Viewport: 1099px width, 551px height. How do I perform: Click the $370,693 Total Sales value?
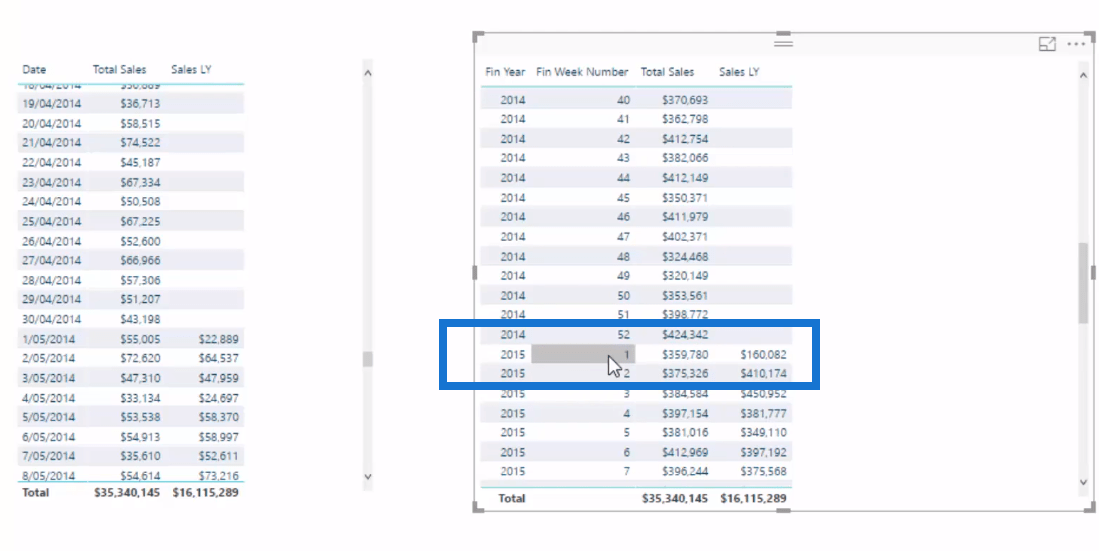coord(685,100)
